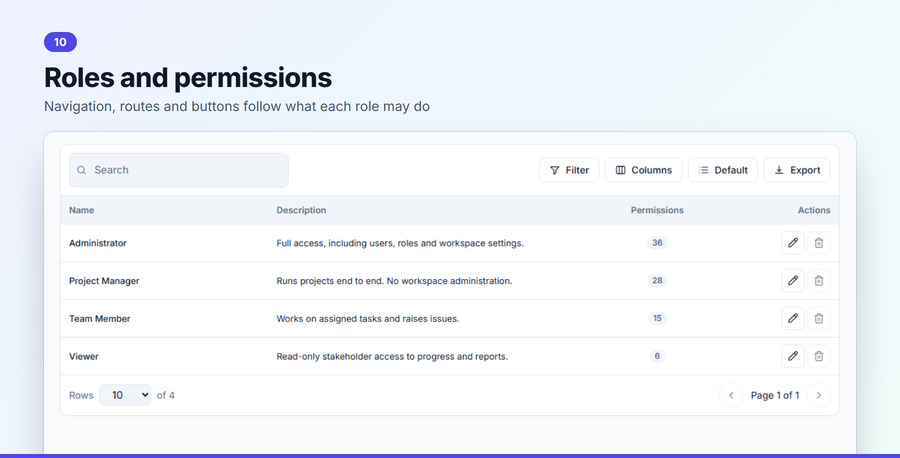Click the magnifier icon in Search box
The width and height of the screenshot is (900, 458).
82,170
